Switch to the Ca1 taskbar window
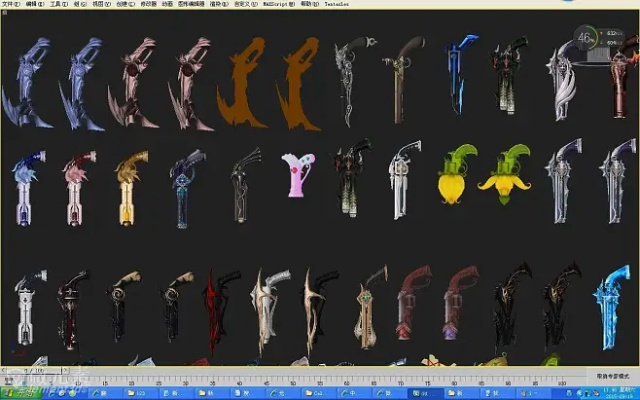This screenshot has width=640, height=400. point(316,392)
